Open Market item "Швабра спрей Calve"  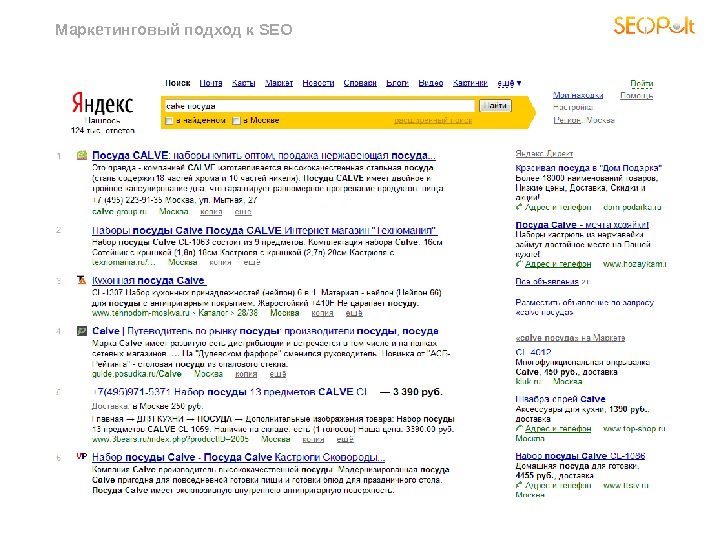pos(560,399)
